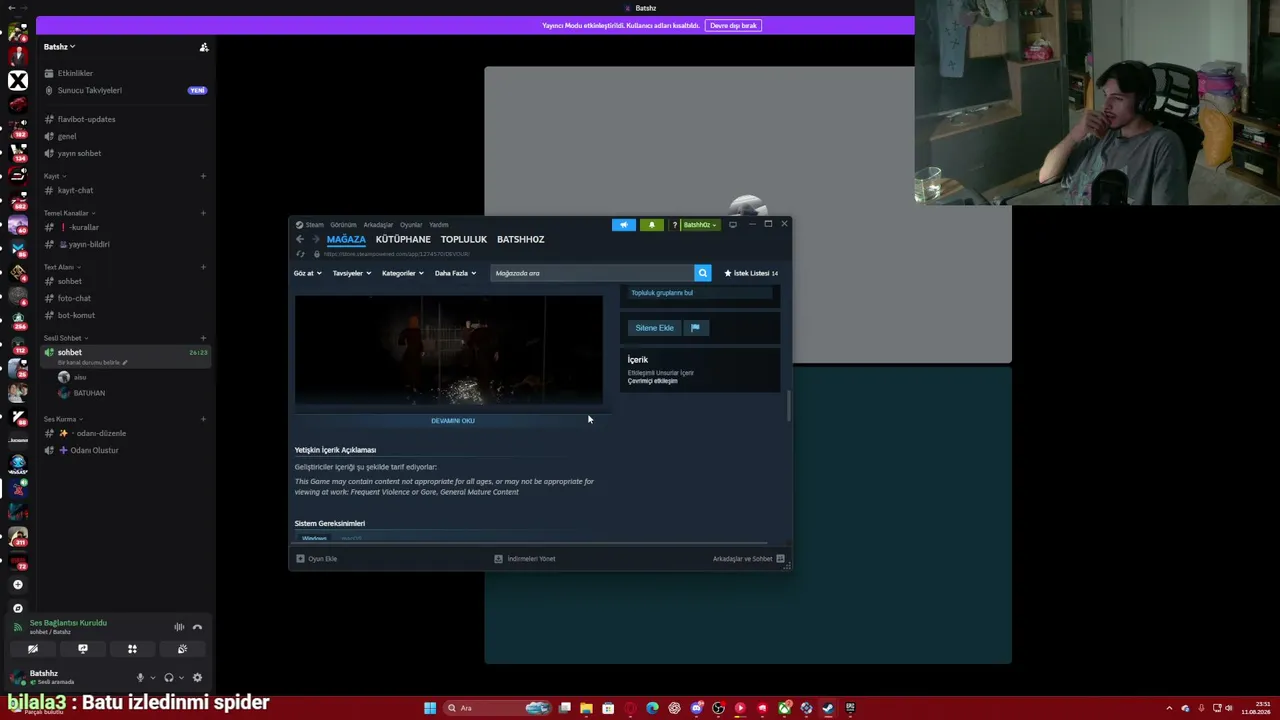Open Discord soundboard icon
This screenshot has width=1280, height=720.
pyautogui.click(x=182, y=649)
